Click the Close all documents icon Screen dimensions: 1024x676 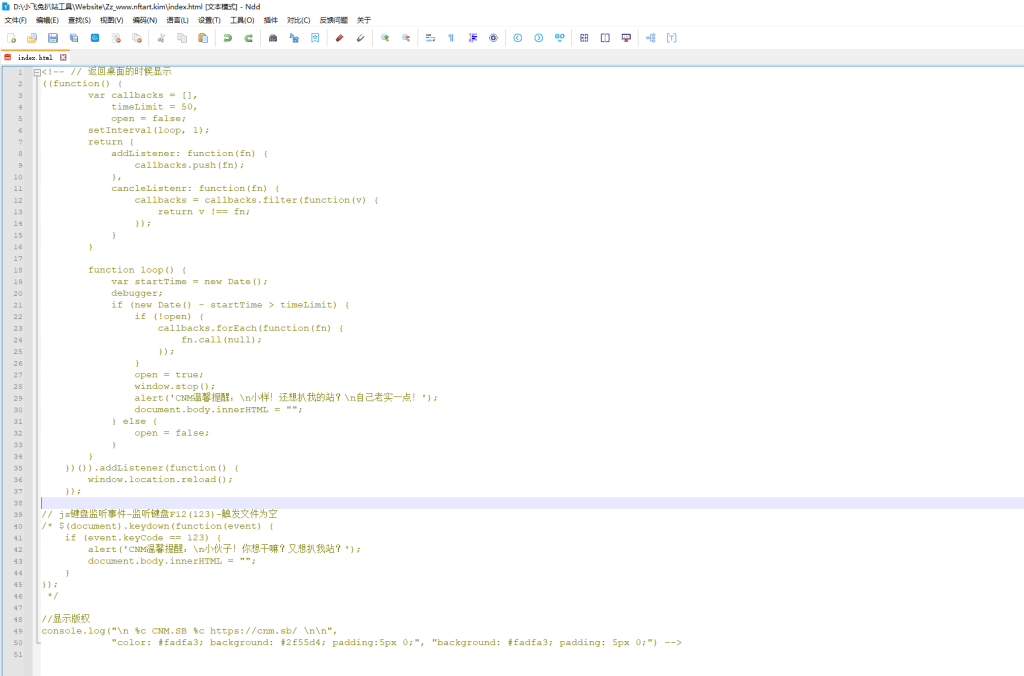click(137, 38)
